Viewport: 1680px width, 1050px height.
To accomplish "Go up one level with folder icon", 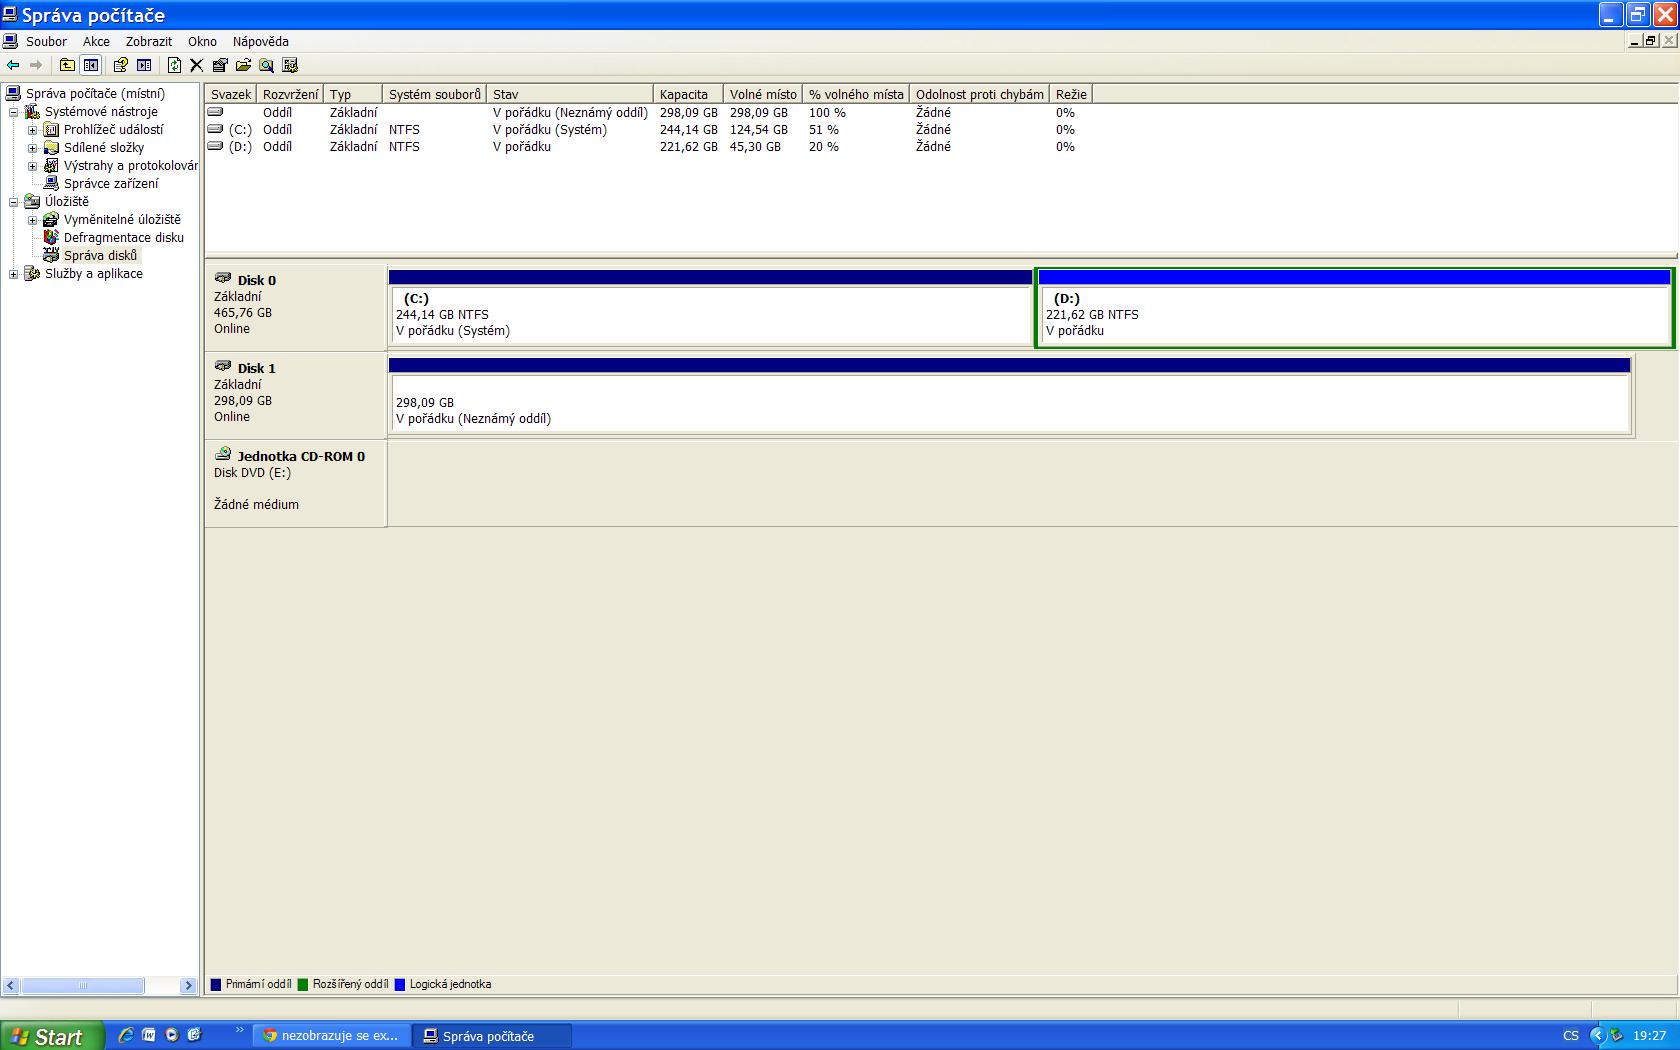I will coord(67,65).
